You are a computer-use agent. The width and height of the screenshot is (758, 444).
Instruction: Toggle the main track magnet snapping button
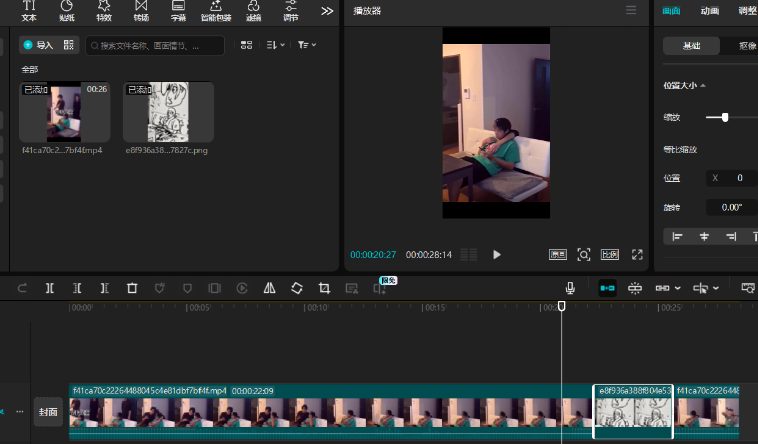[x=607, y=288]
